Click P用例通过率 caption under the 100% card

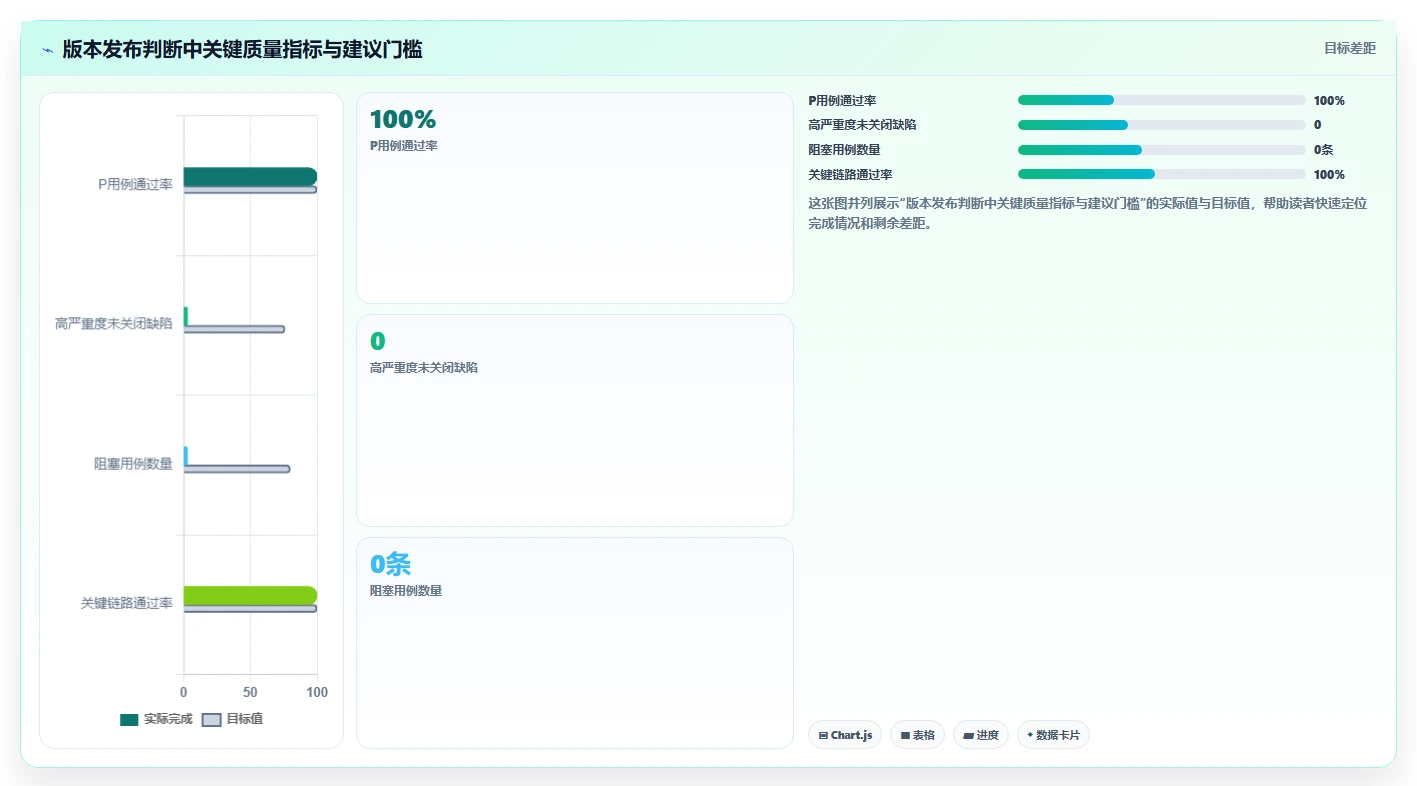click(404, 146)
